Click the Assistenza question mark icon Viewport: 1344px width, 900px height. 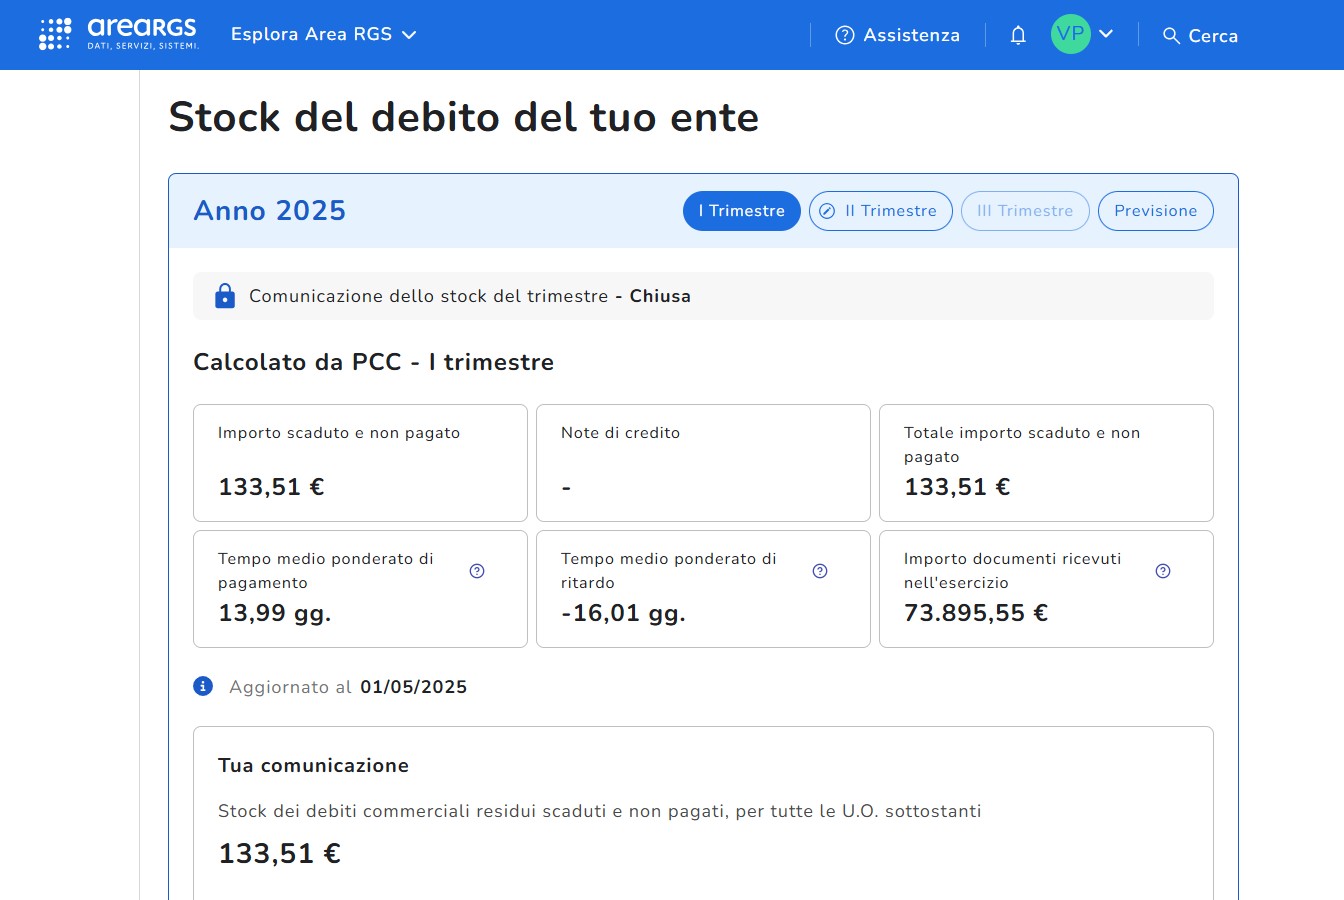coord(845,35)
